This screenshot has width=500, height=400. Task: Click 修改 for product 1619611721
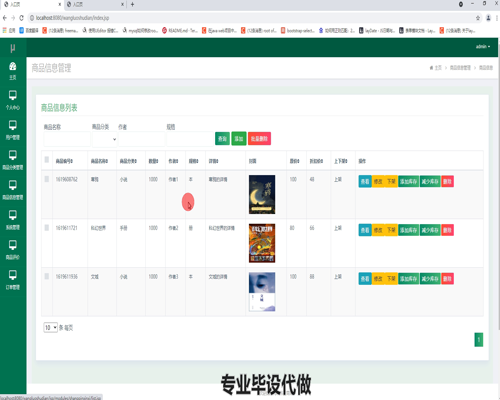tap(378, 230)
